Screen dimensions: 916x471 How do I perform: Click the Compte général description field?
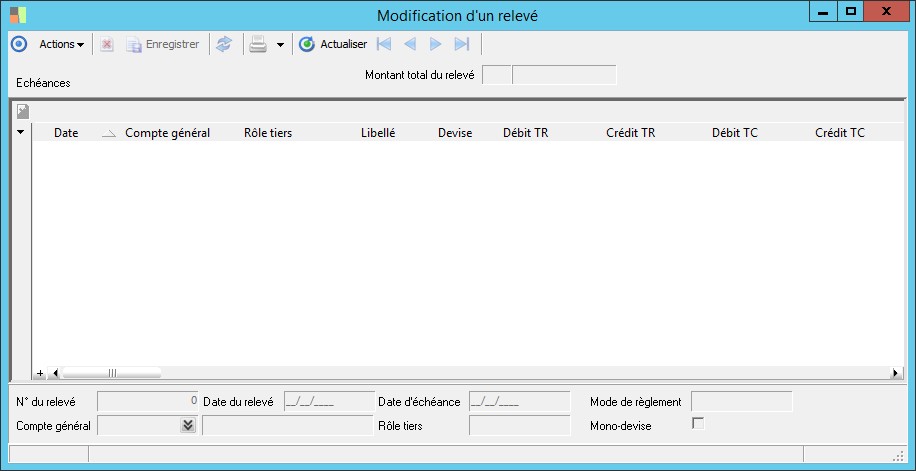coord(287,425)
